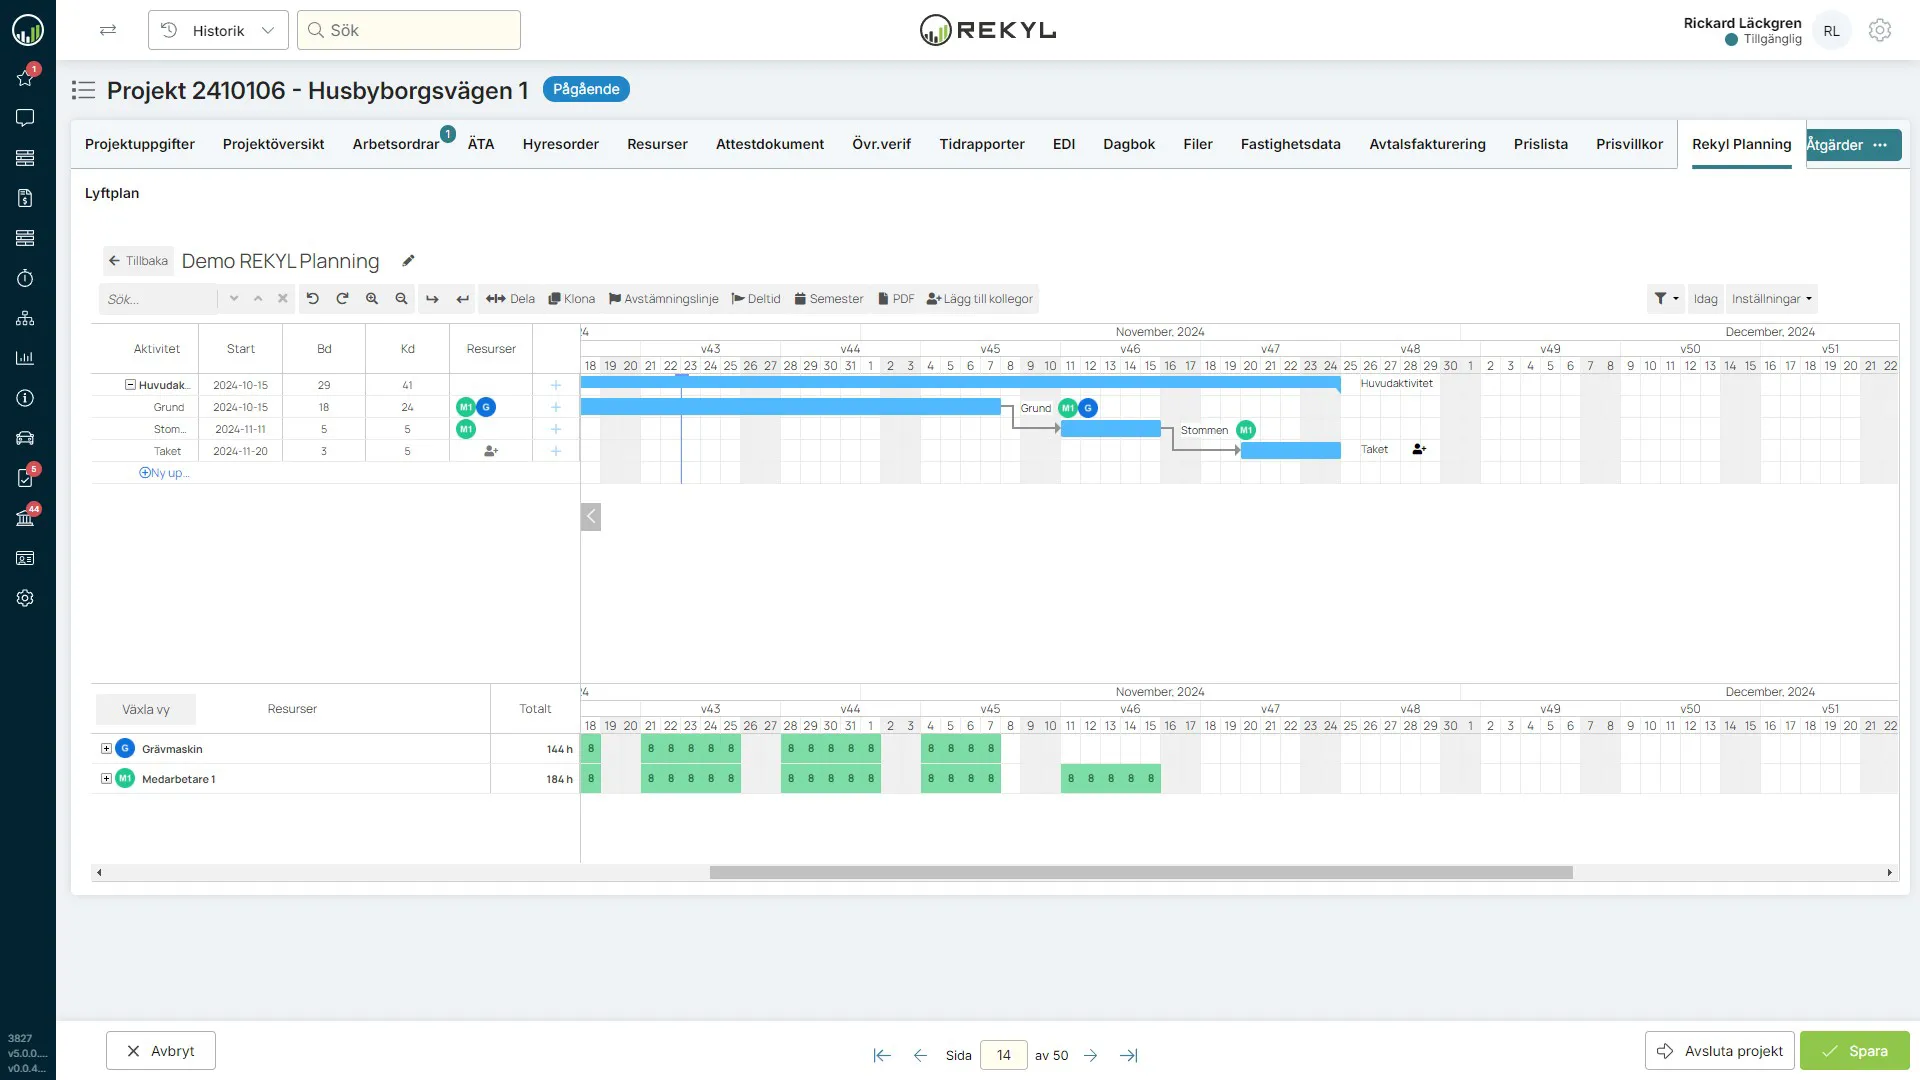Expand the Medarbetare 1 resource row
The width and height of the screenshot is (1920, 1080).
(106, 778)
